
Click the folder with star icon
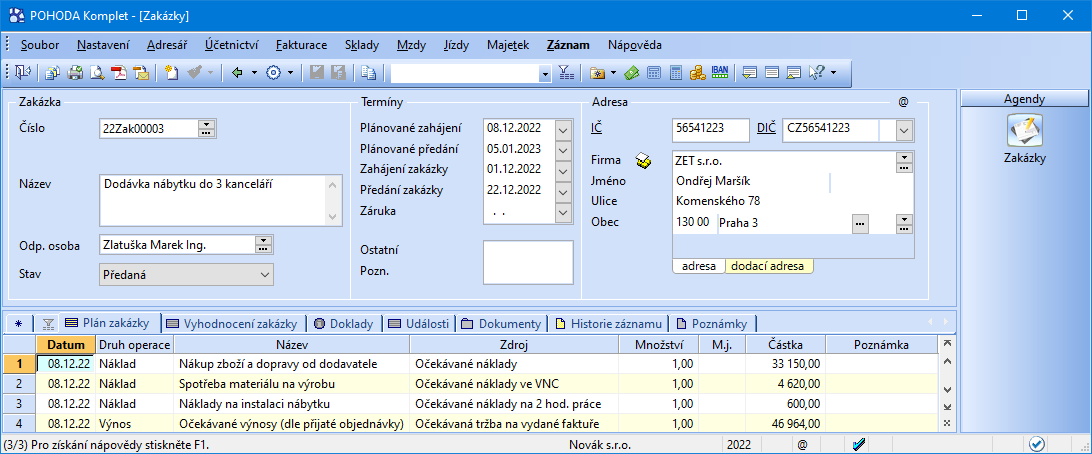[597, 72]
